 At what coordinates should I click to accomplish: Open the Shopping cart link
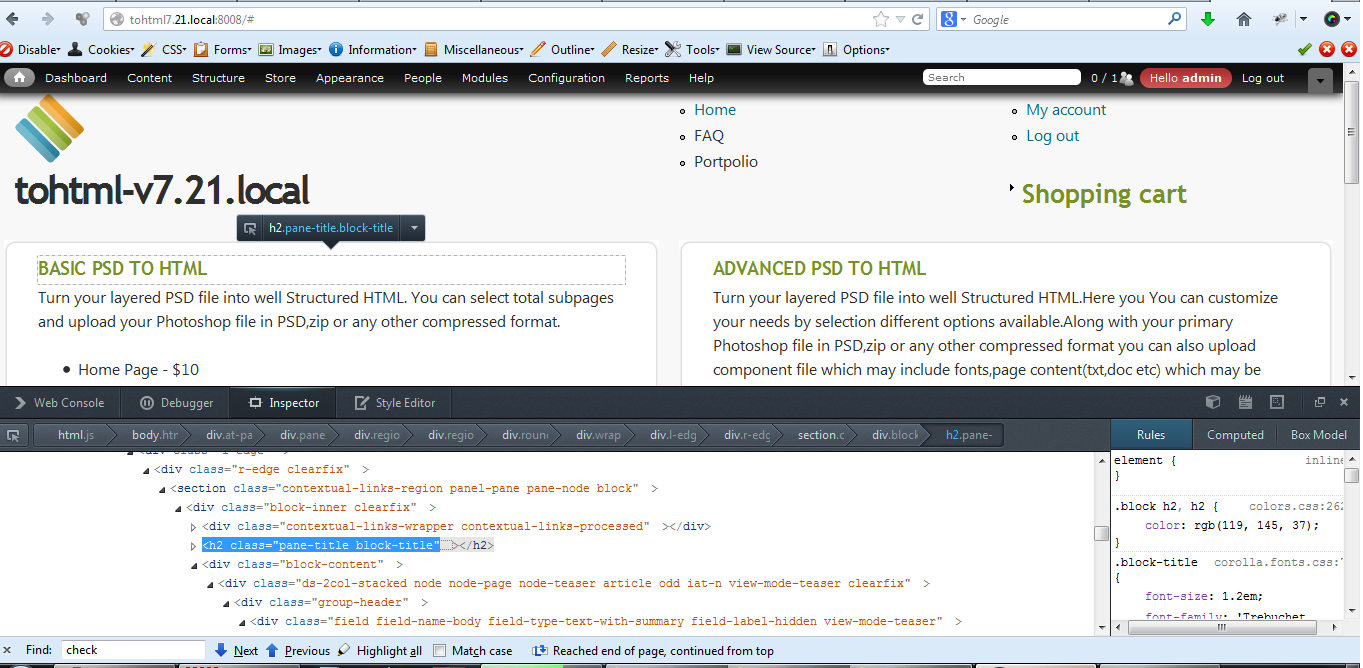coord(1104,194)
